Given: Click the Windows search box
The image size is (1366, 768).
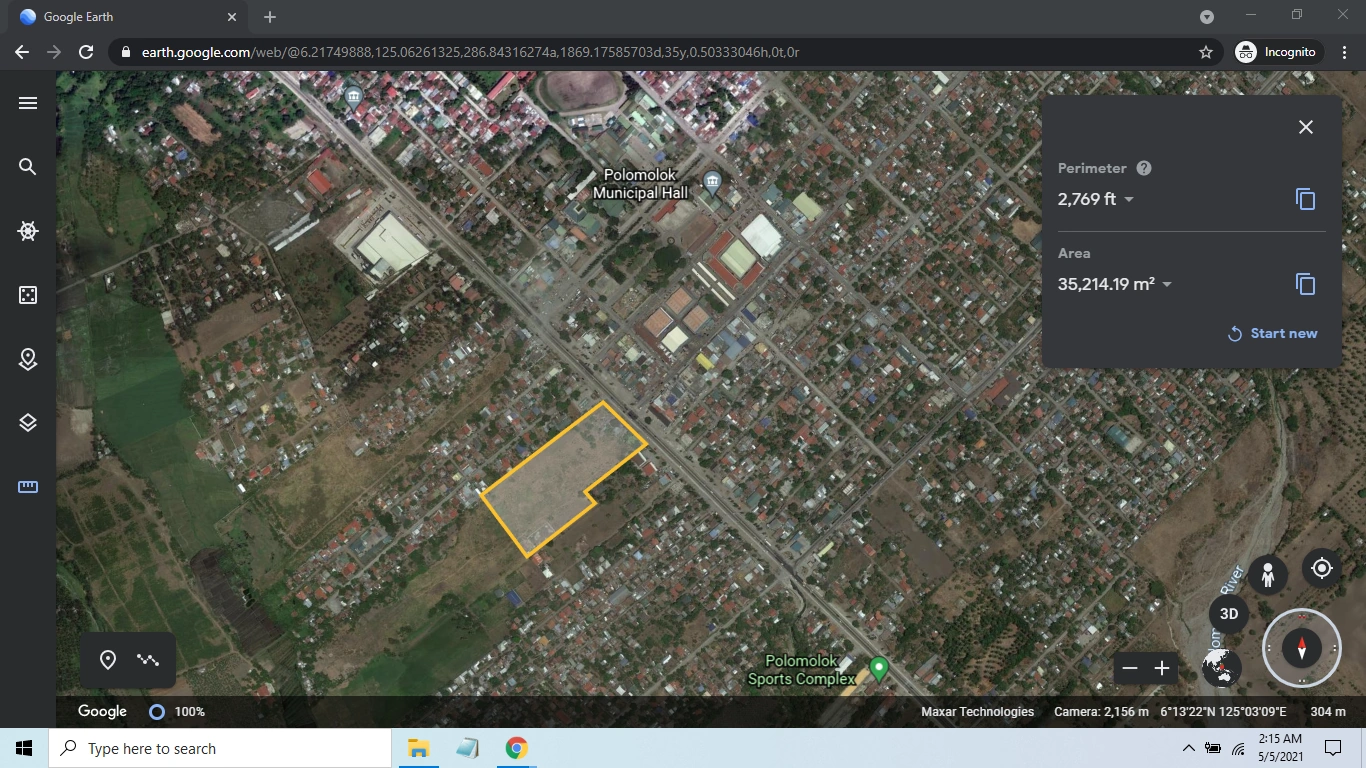Looking at the screenshot, I should coord(220,748).
